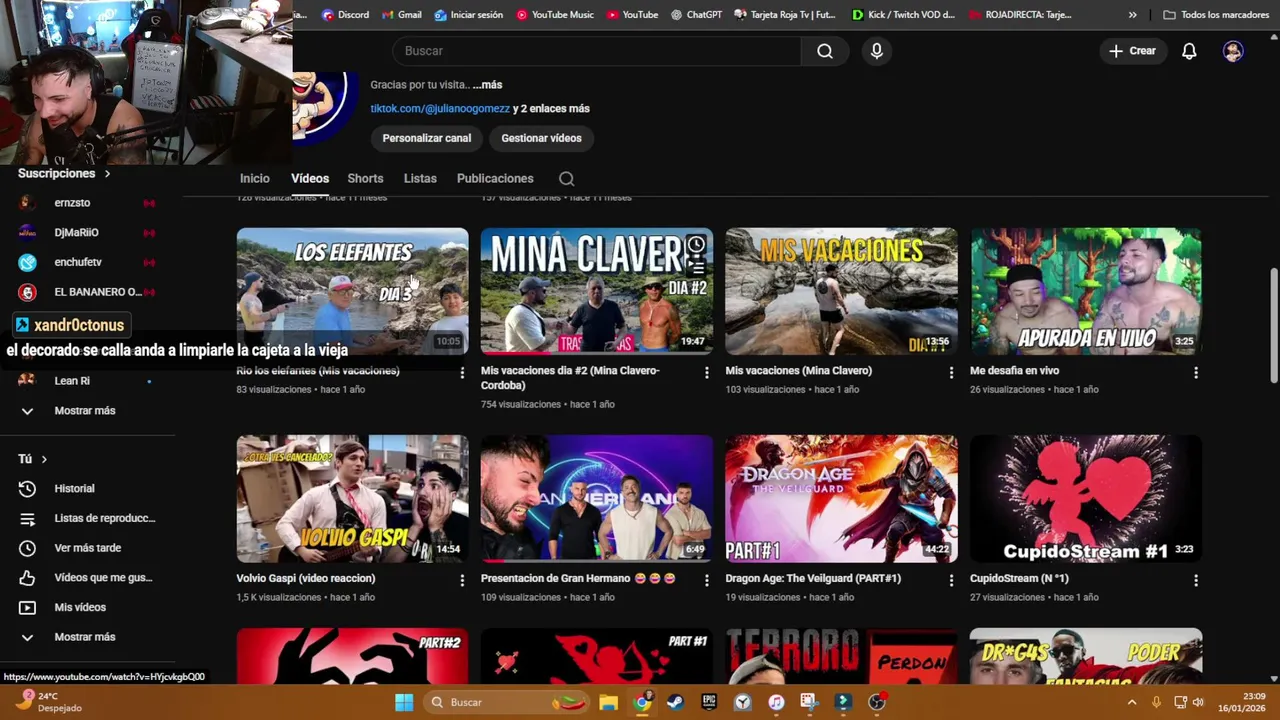The image size is (1280, 720).
Task: Open options menu for Mis vacaciones día #2
Action: (x=706, y=373)
